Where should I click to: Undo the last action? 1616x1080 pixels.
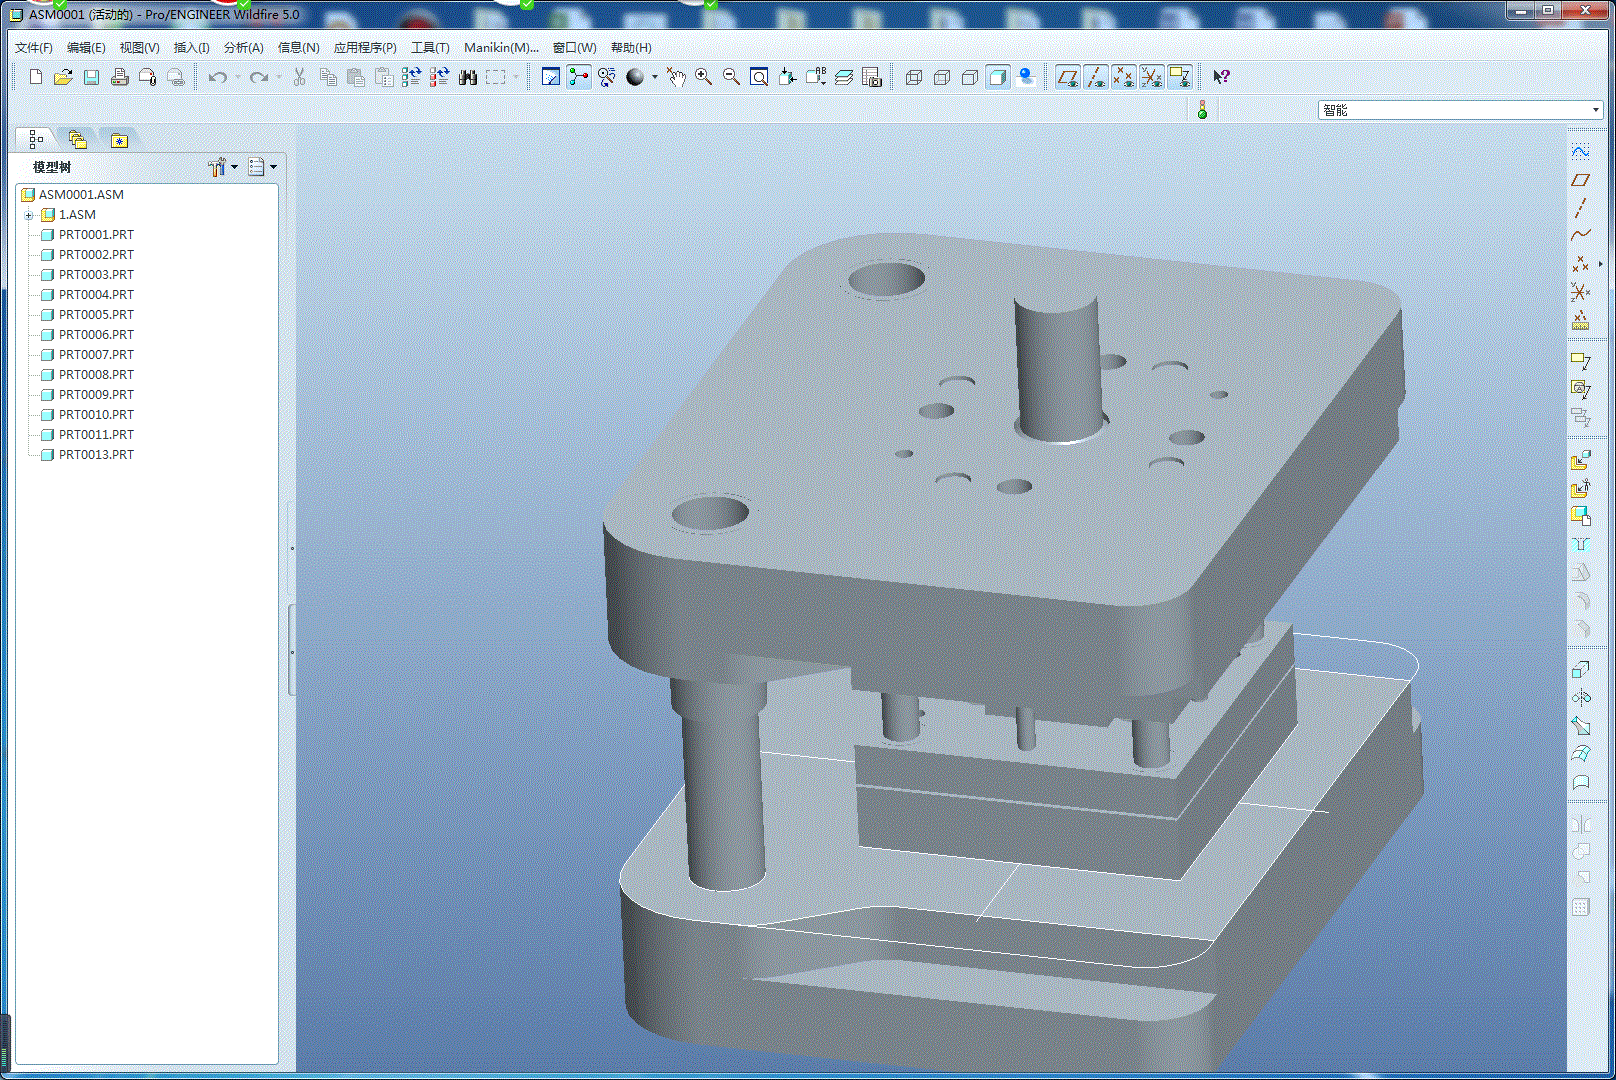[217, 77]
